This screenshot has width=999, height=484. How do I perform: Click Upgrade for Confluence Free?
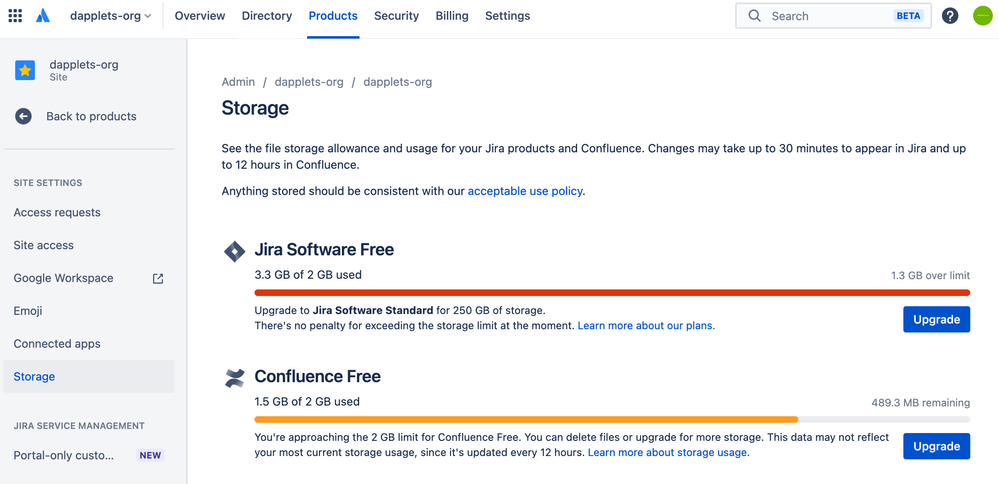[937, 446]
